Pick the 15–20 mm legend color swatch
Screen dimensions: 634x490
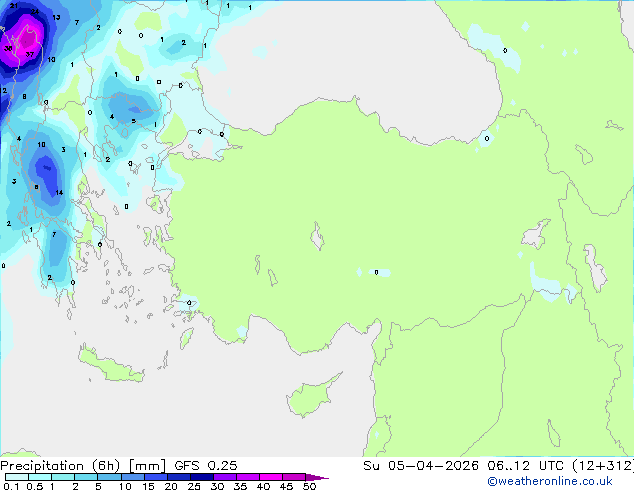(x=156, y=477)
